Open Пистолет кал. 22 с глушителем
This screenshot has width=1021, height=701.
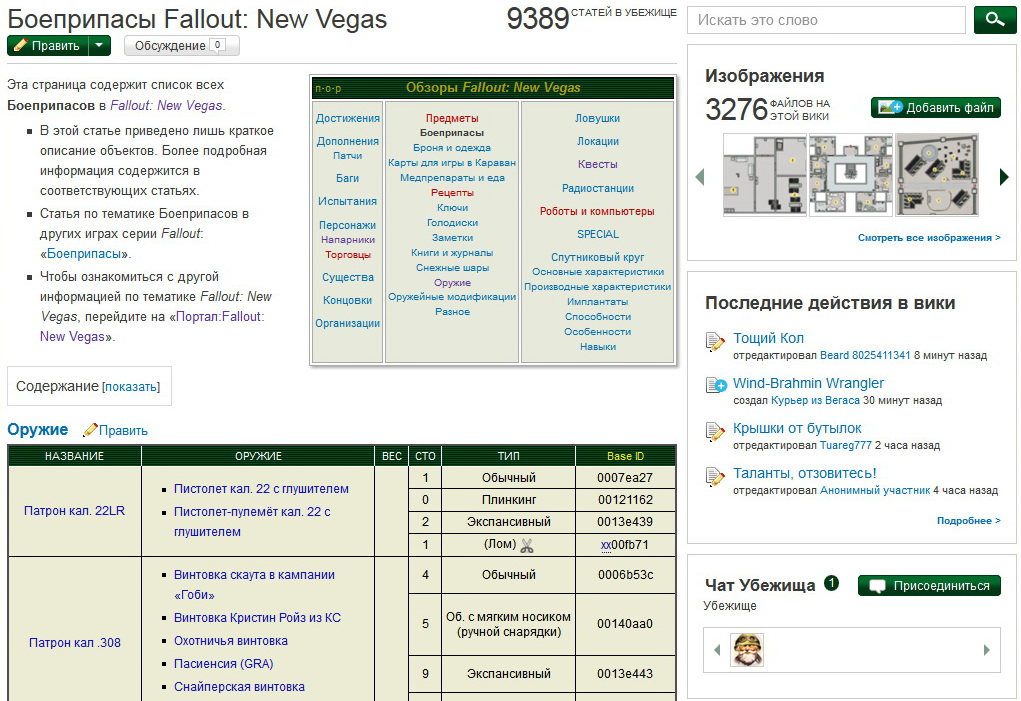(261, 489)
